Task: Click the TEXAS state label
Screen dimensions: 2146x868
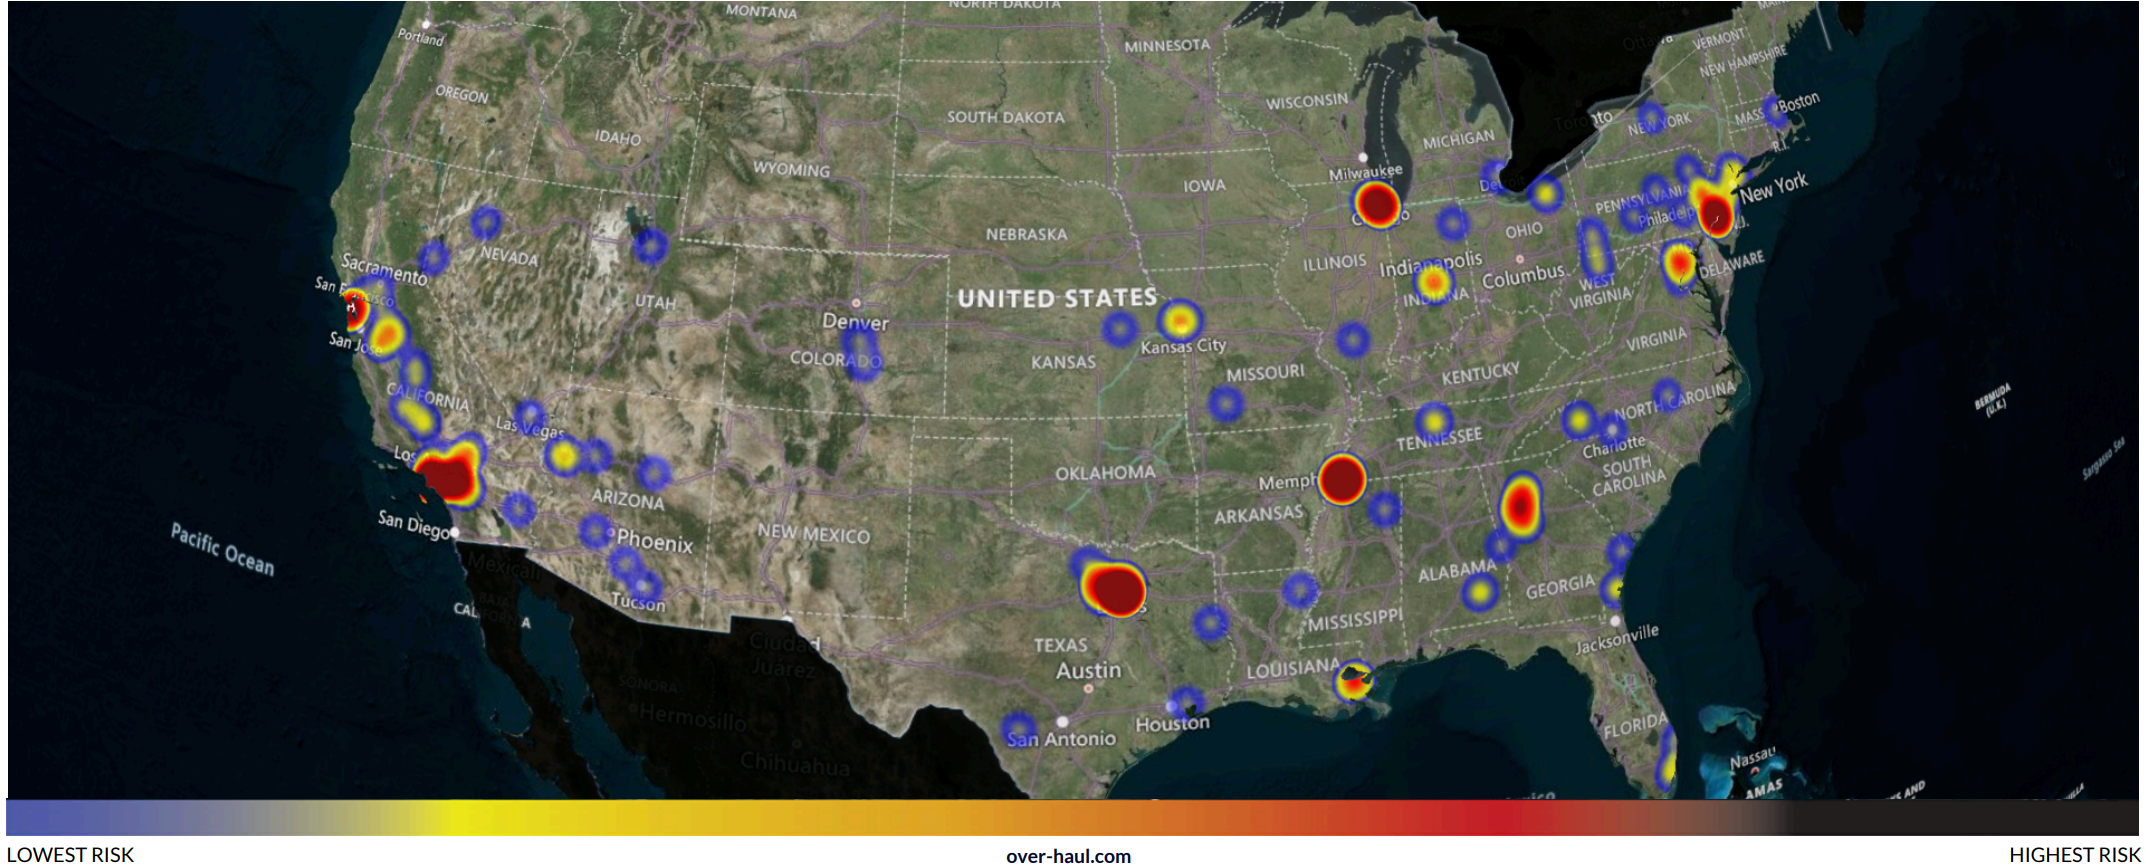Action: pos(1060,646)
